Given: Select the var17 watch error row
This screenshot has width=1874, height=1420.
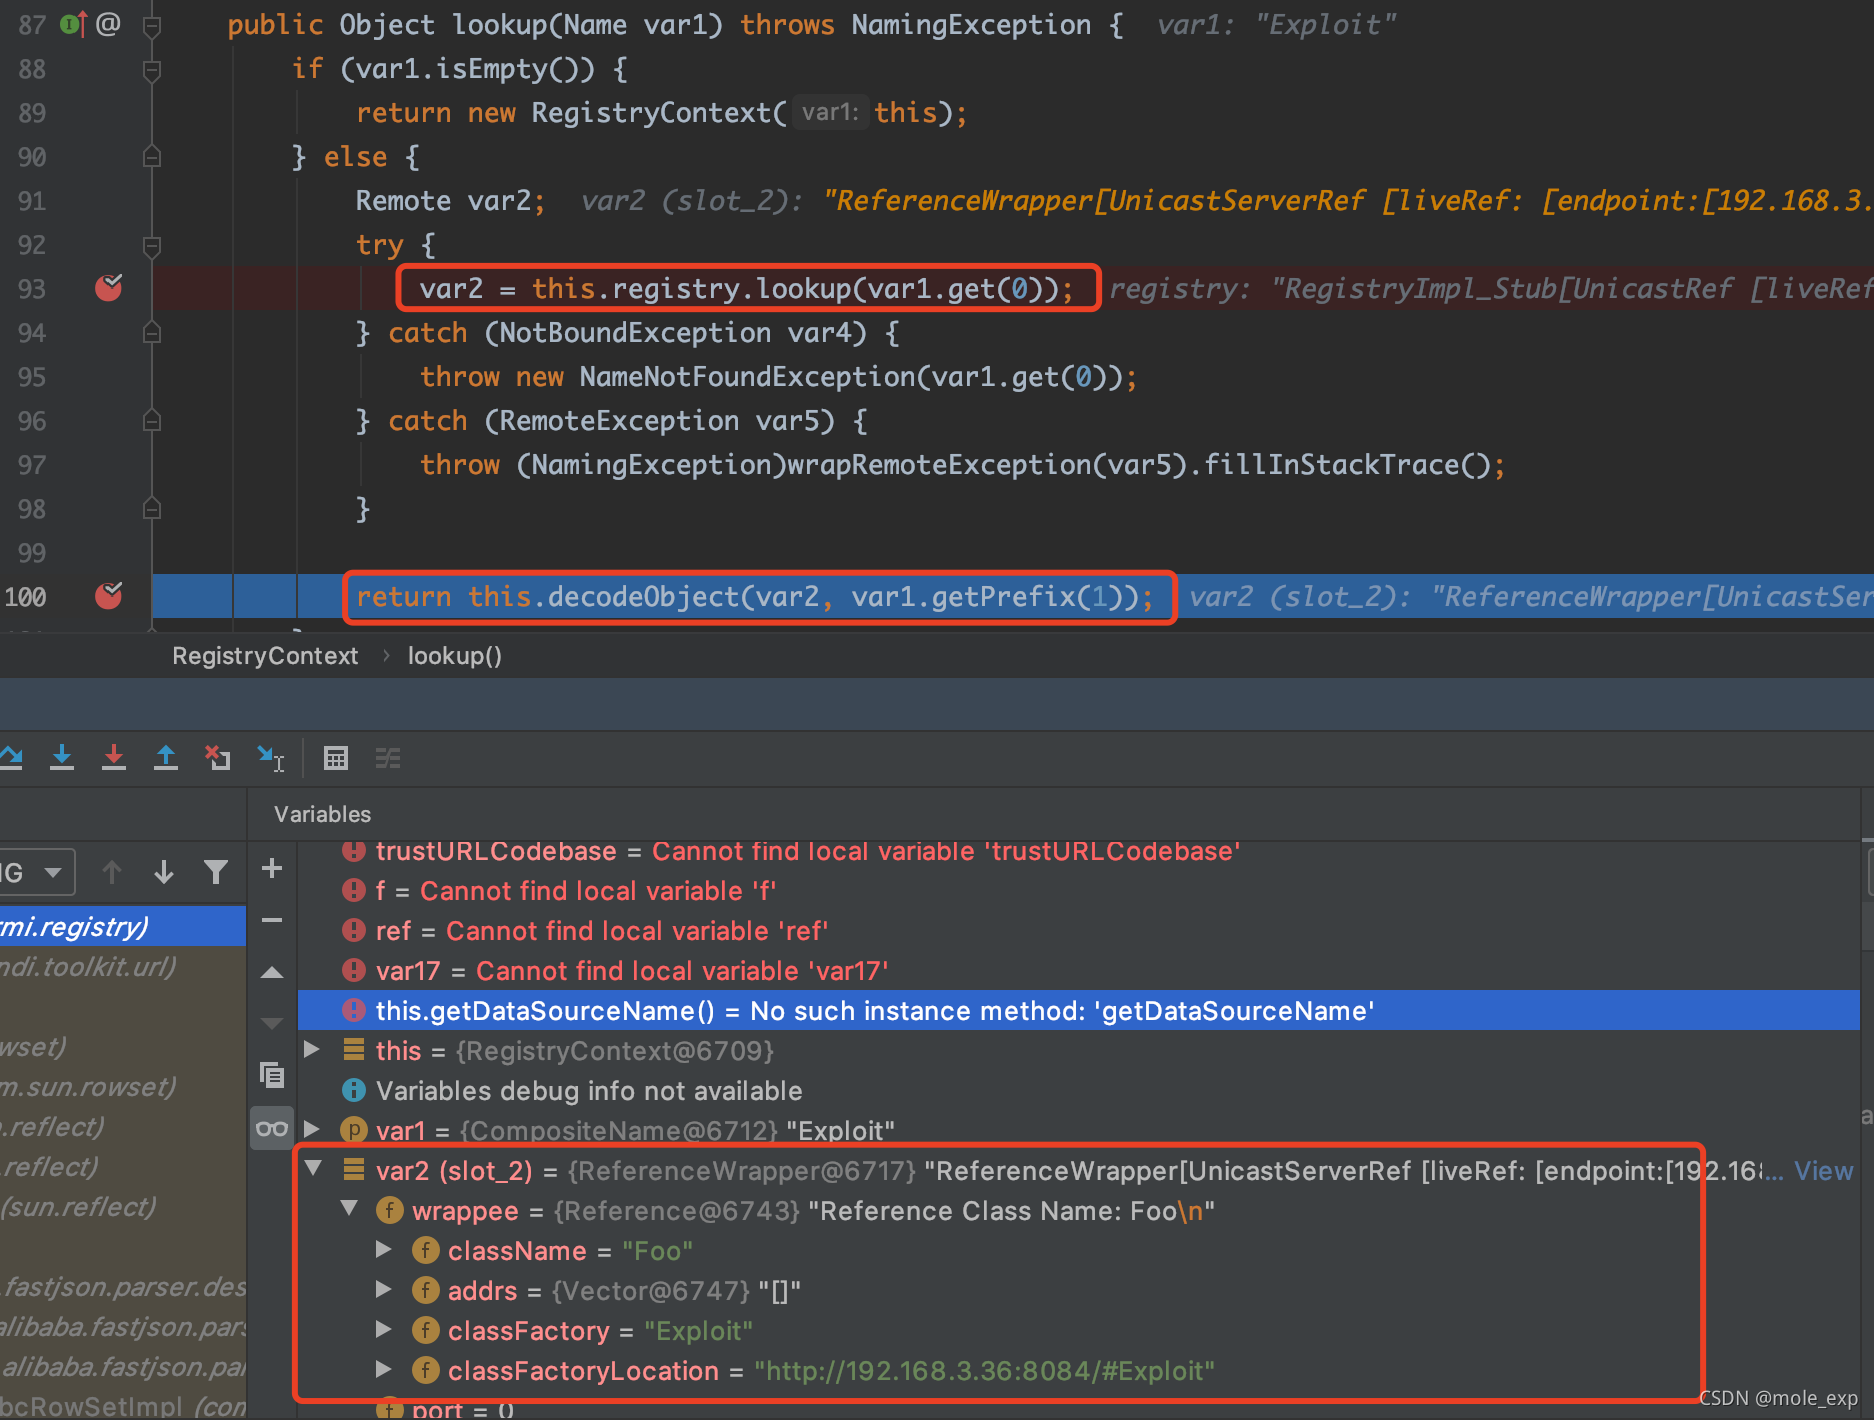Looking at the screenshot, I should pyautogui.click(x=1078, y=971).
